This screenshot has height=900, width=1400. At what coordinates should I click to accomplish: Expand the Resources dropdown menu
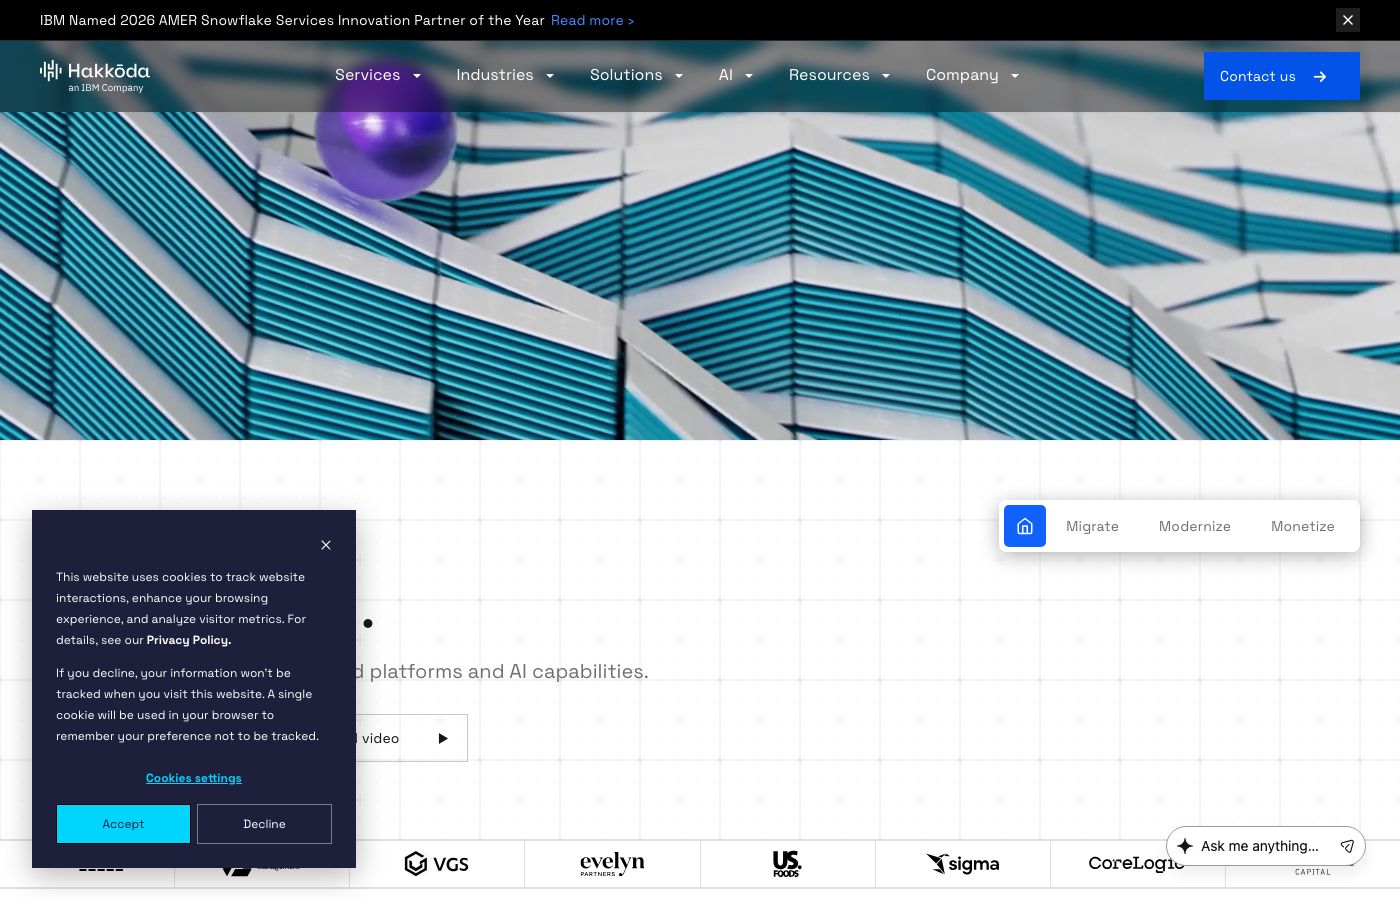[x=840, y=75]
